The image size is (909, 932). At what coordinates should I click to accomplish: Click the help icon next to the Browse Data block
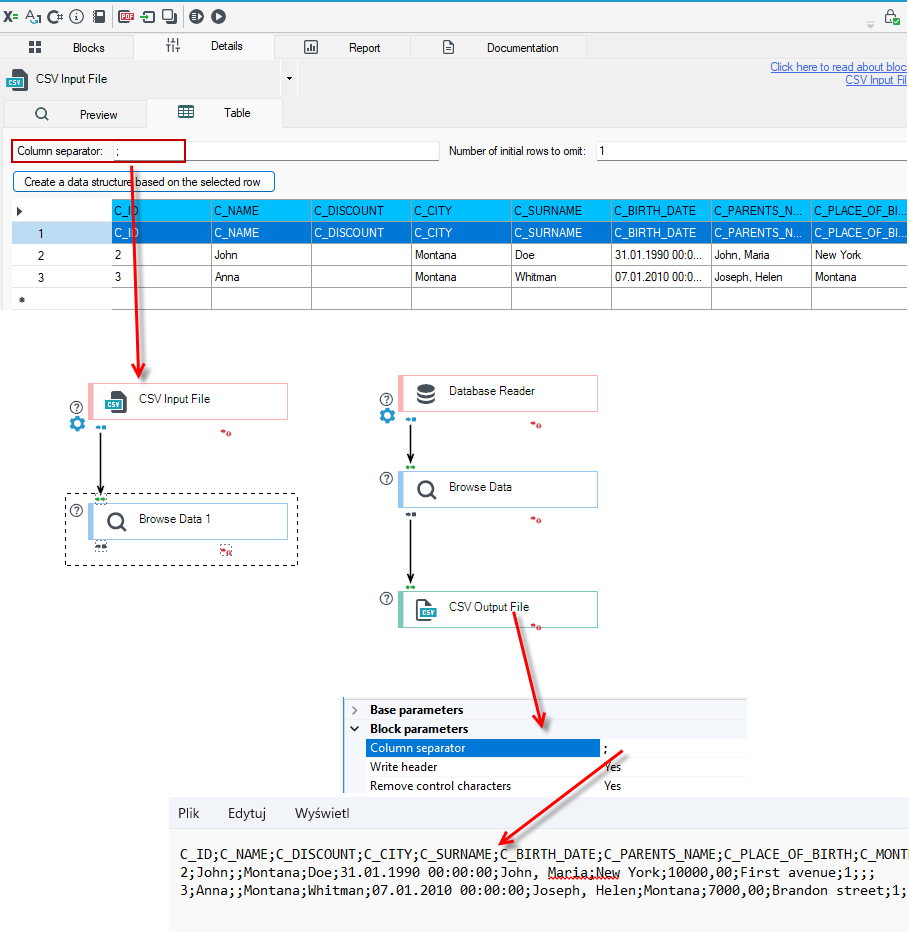pos(386,478)
